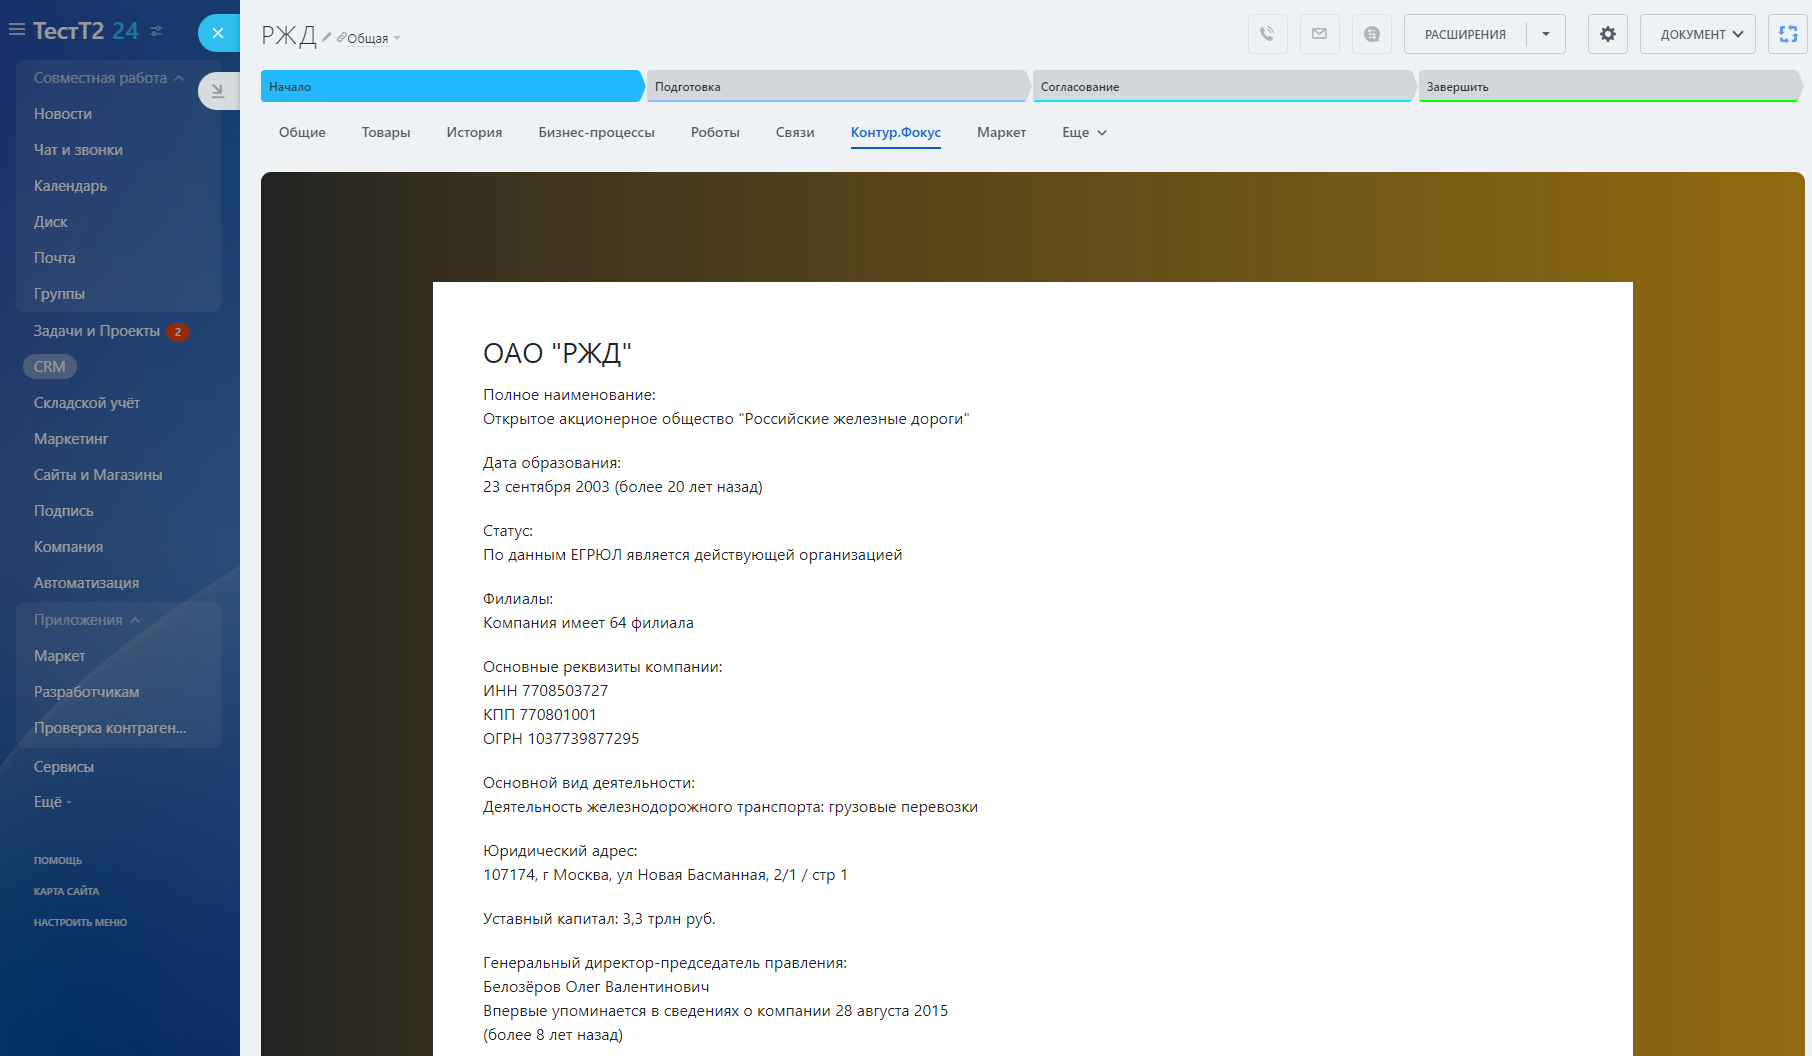Expand the РАСШИРЕНИЯ dropdown arrow
The height and width of the screenshot is (1056, 1812).
1546,34
